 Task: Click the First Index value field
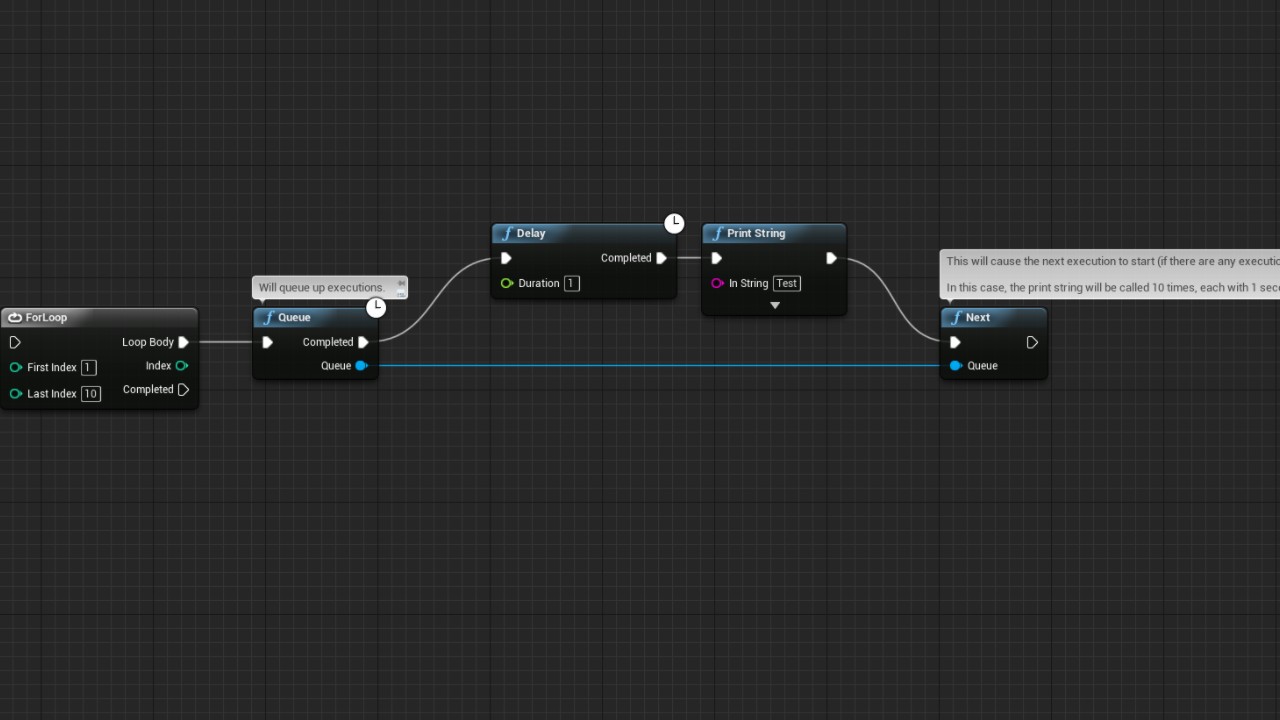click(88, 367)
